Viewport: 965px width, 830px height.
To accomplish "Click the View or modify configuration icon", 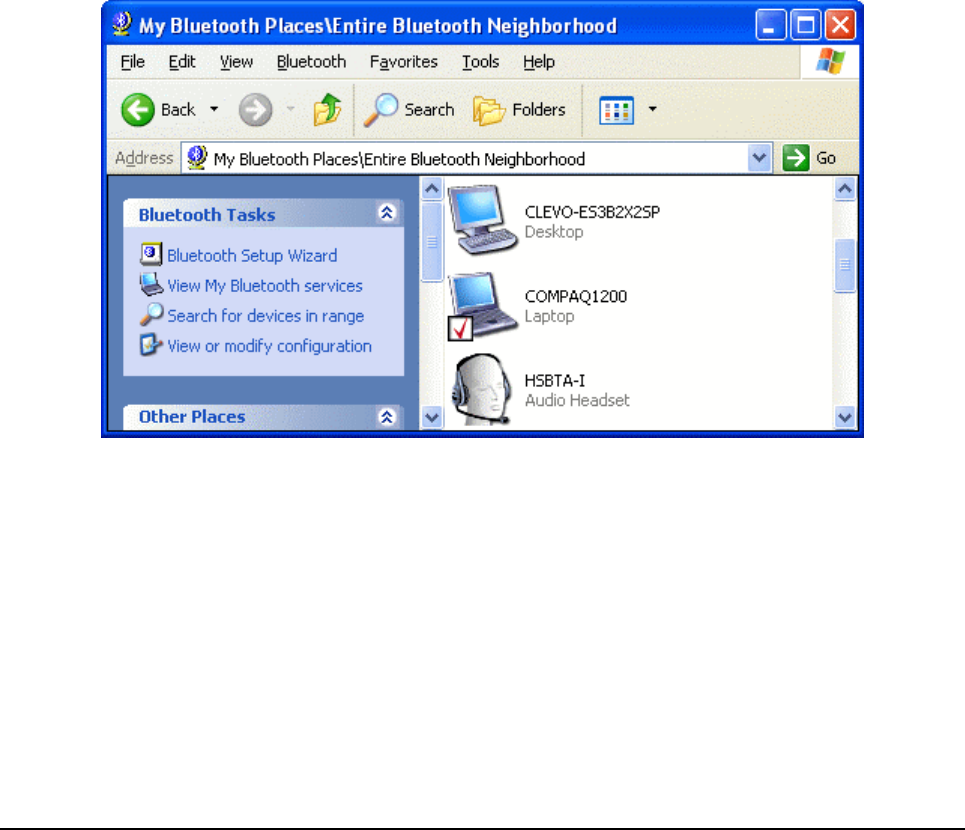I will [x=151, y=345].
